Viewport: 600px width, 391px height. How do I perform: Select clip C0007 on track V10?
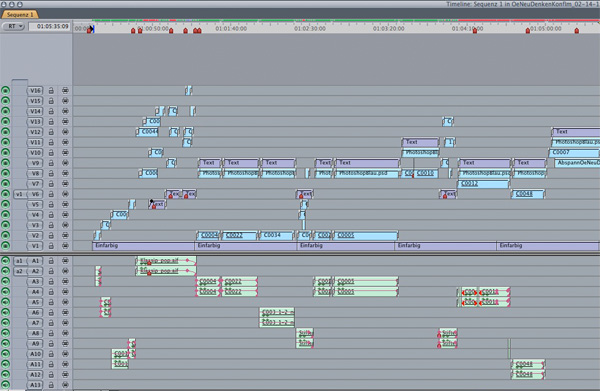[574, 152]
